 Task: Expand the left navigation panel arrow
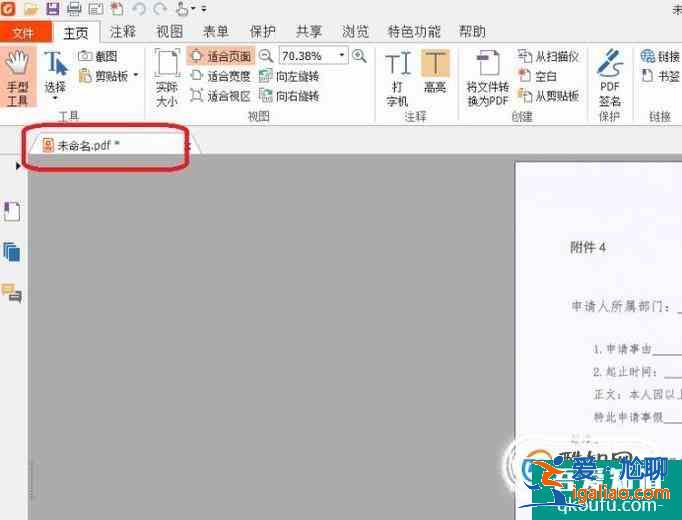(x=17, y=166)
